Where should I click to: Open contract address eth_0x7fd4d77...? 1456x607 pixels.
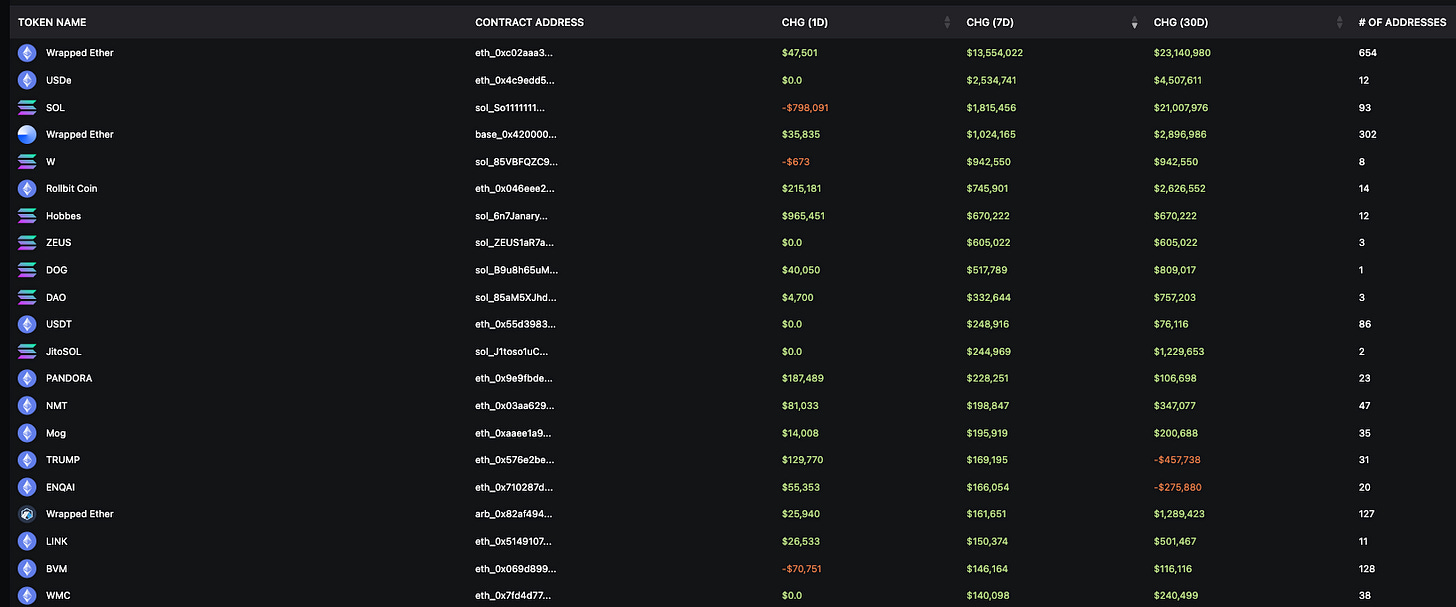[514, 595]
